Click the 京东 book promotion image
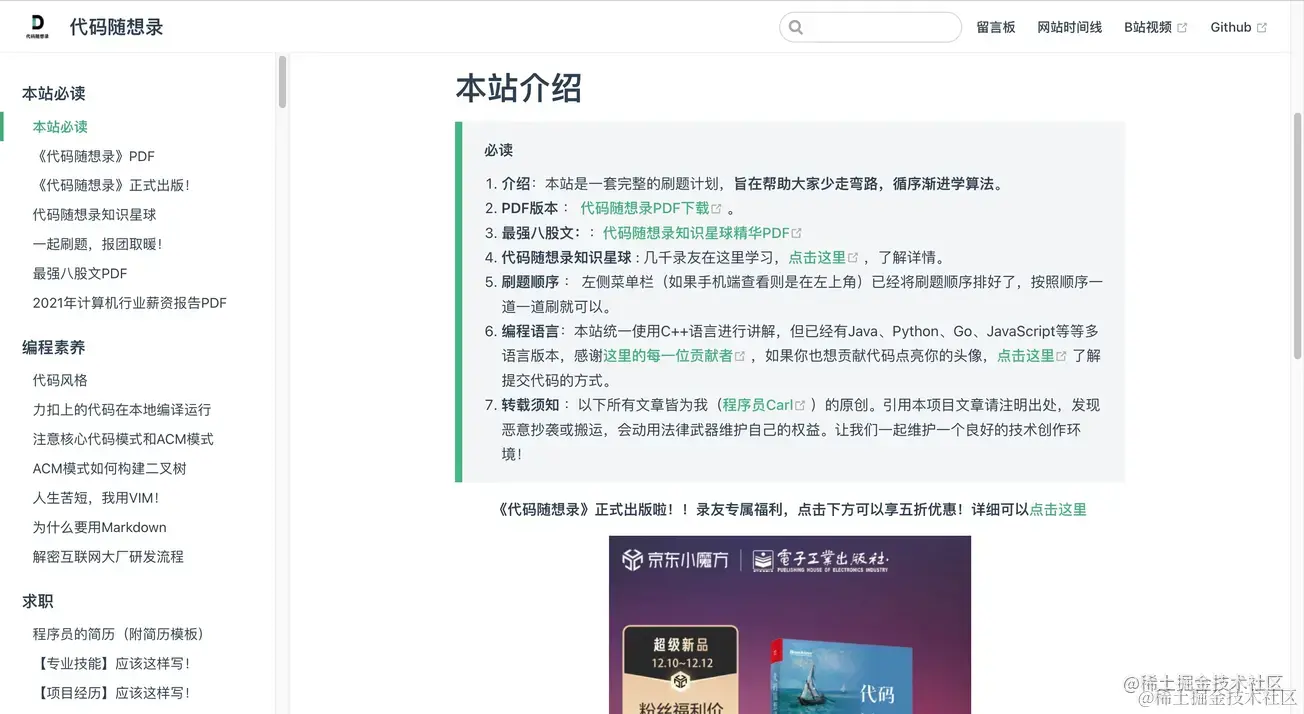 [x=790, y=625]
